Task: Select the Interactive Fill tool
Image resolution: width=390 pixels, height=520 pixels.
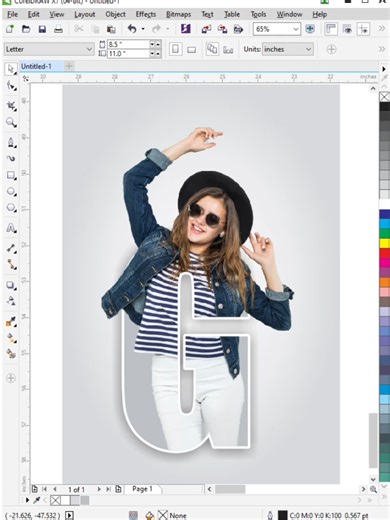Action: (x=11, y=338)
